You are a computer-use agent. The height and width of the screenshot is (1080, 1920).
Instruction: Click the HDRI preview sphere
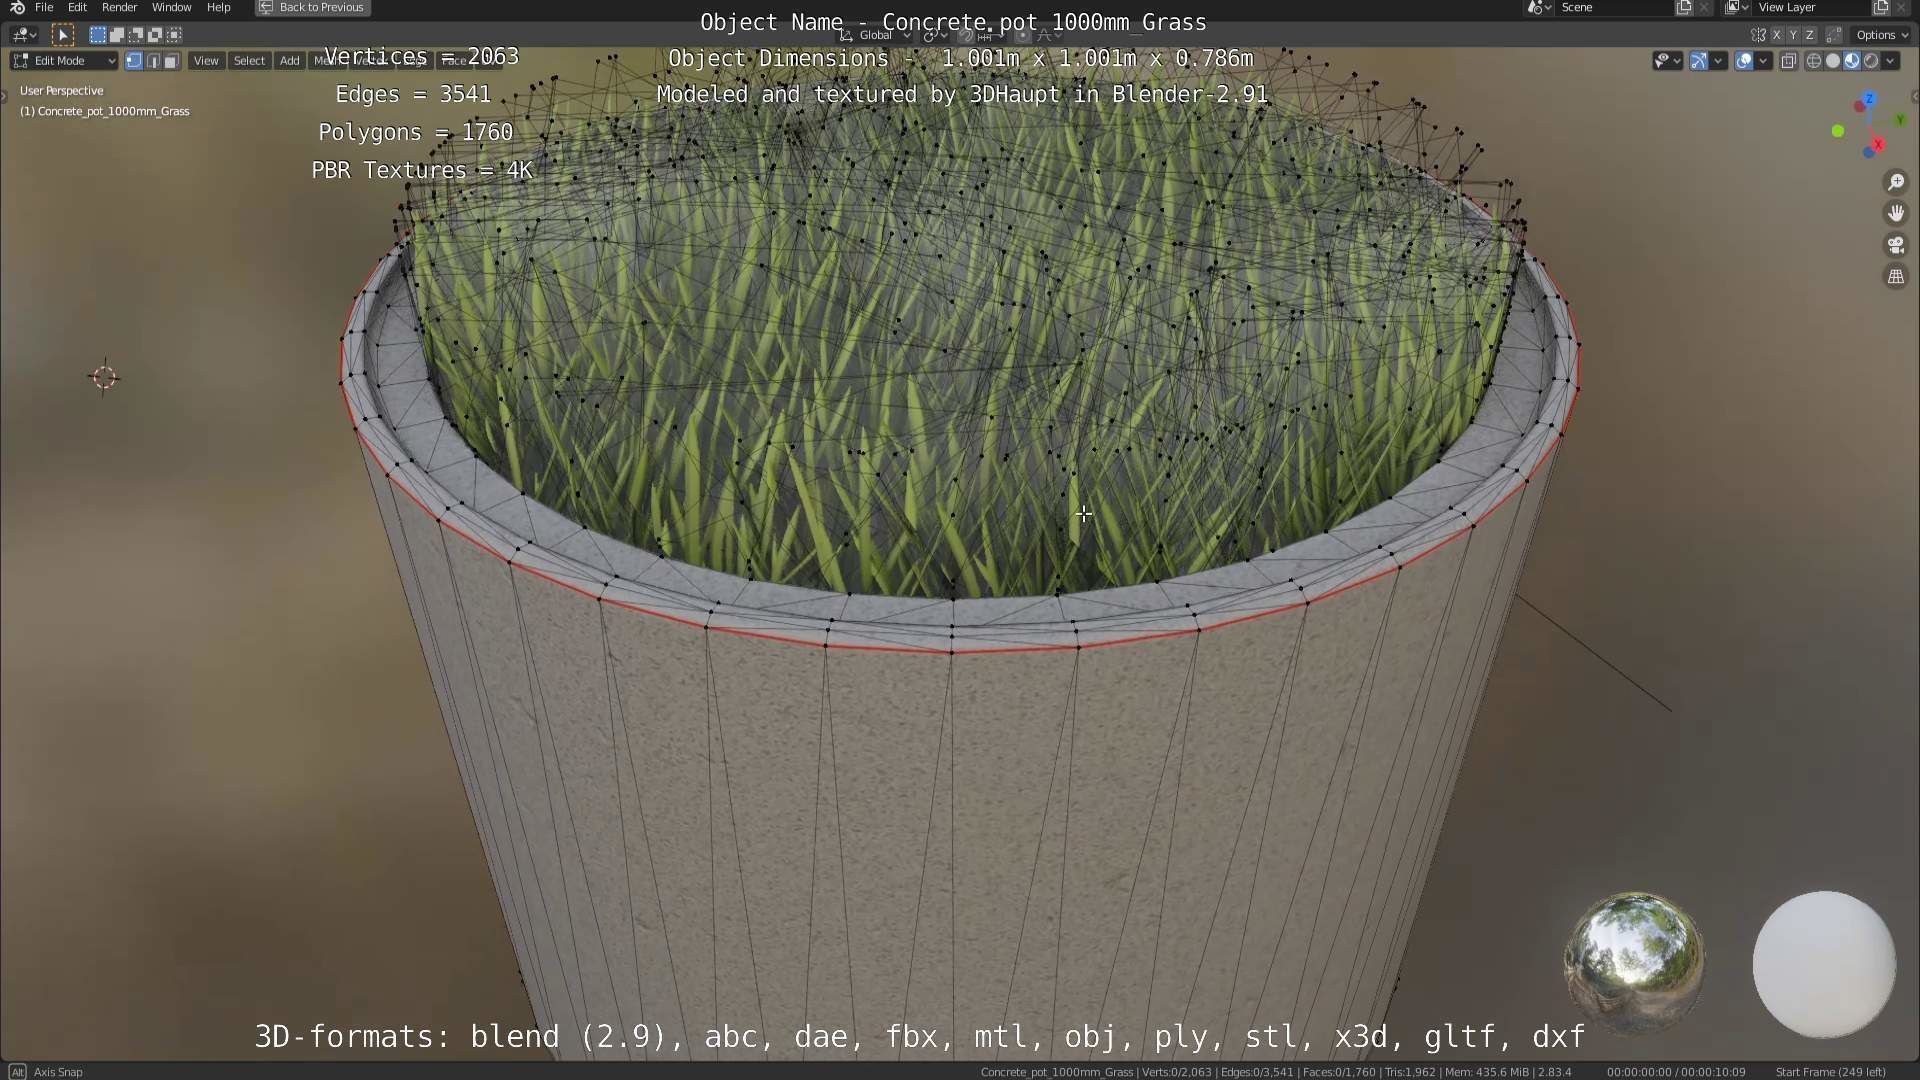tap(1634, 963)
